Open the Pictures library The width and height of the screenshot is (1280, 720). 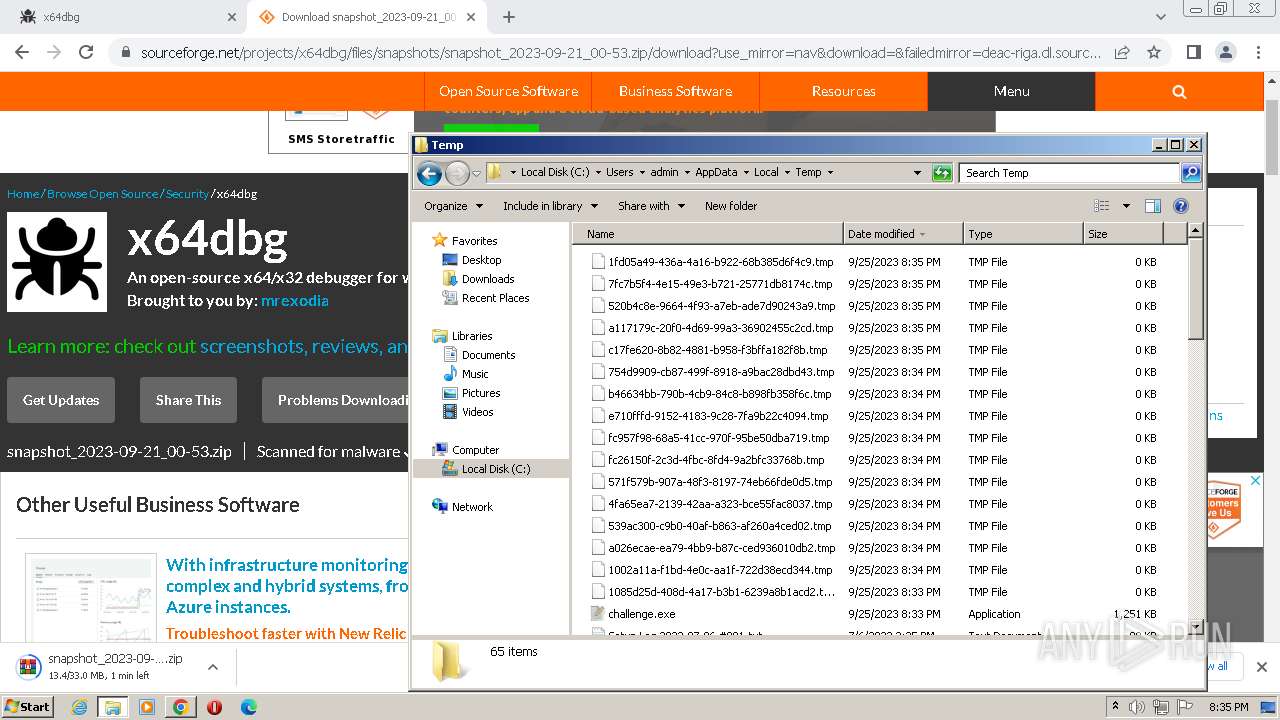[x=481, y=393]
